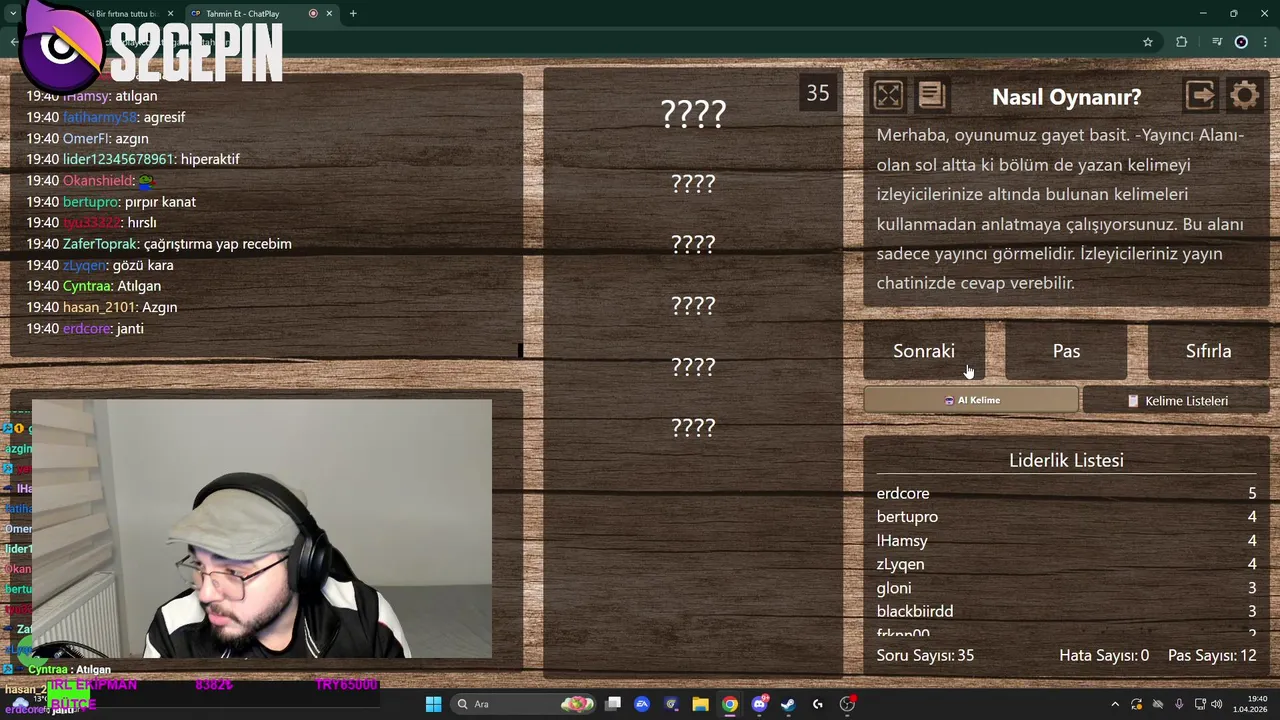Open Task View on the taskbar
This screenshot has height=720, width=1280.
tap(613, 704)
